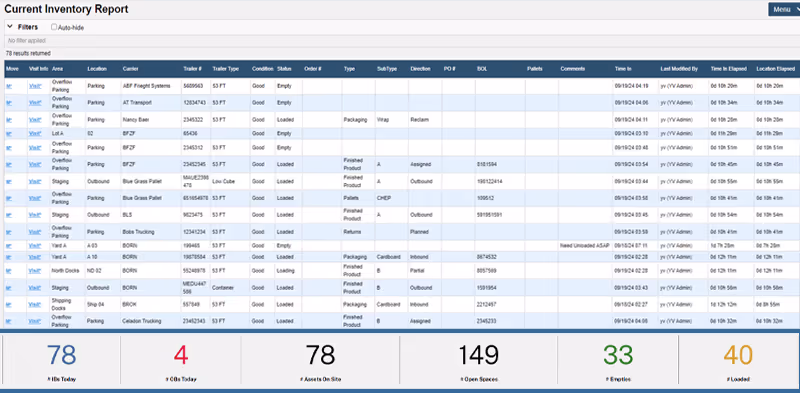Enable the Auto-hide checkbox
This screenshot has width=800, height=393.
point(54,27)
